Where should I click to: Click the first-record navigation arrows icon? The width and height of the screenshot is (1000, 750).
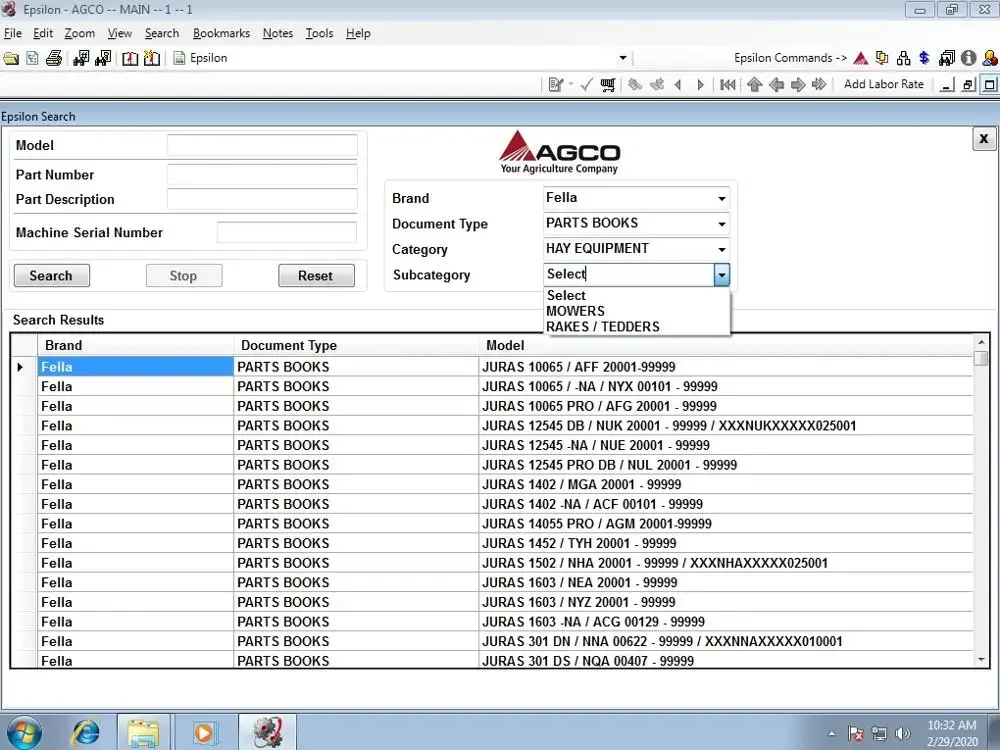click(x=727, y=84)
